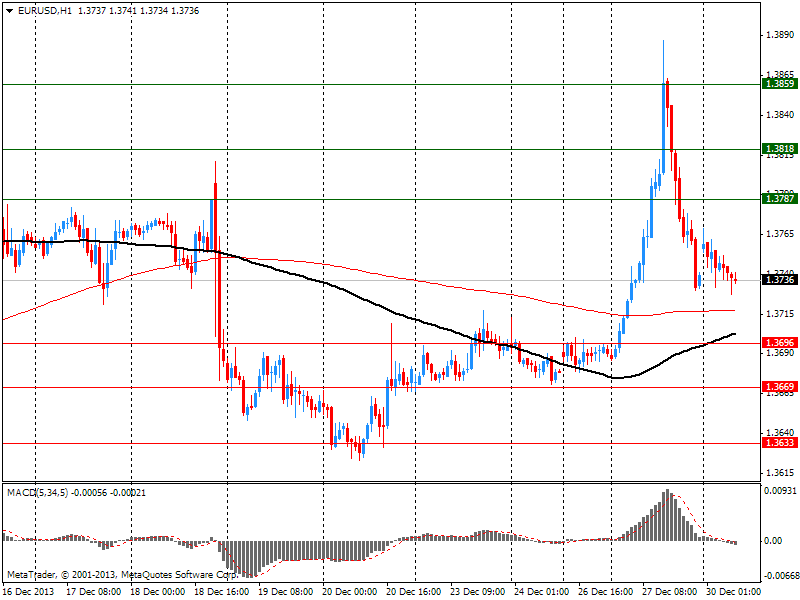Click the 1.3615 price scale value
The height and width of the screenshot is (600, 800).
[780, 473]
